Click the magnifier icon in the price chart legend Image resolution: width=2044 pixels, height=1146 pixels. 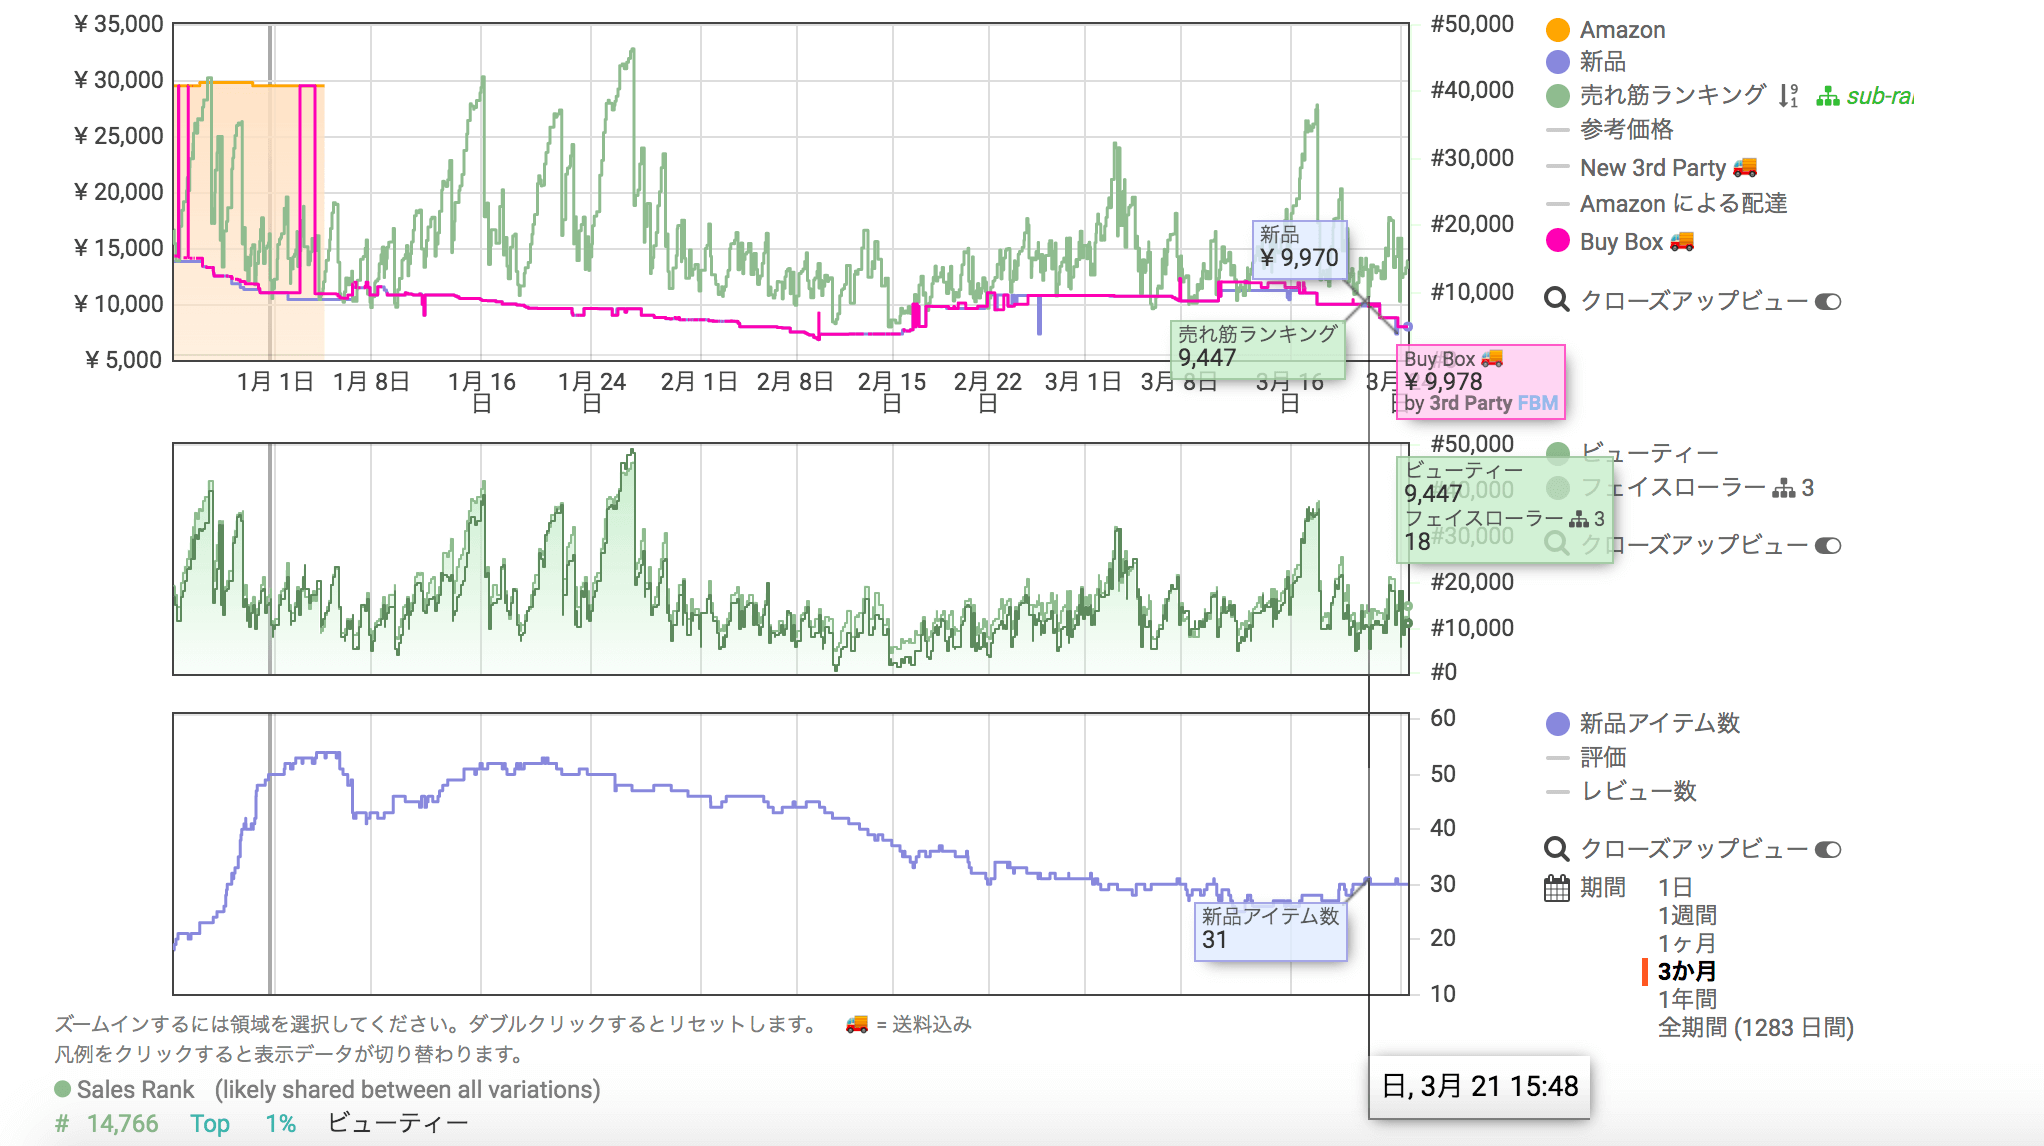(1556, 299)
